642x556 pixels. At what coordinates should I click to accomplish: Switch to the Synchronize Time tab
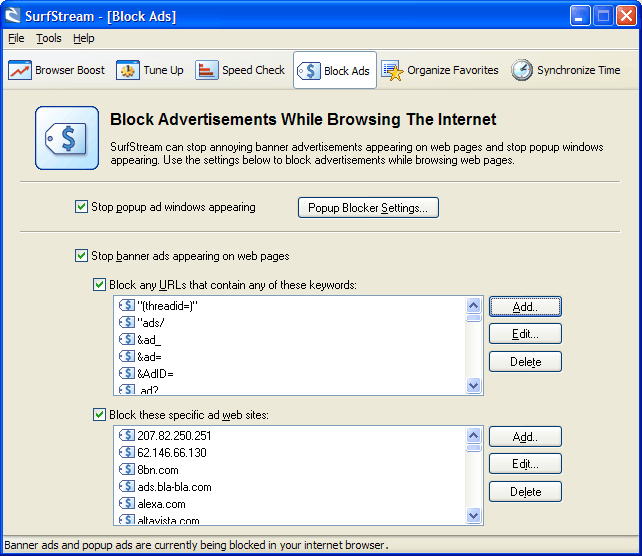(565, 70)
